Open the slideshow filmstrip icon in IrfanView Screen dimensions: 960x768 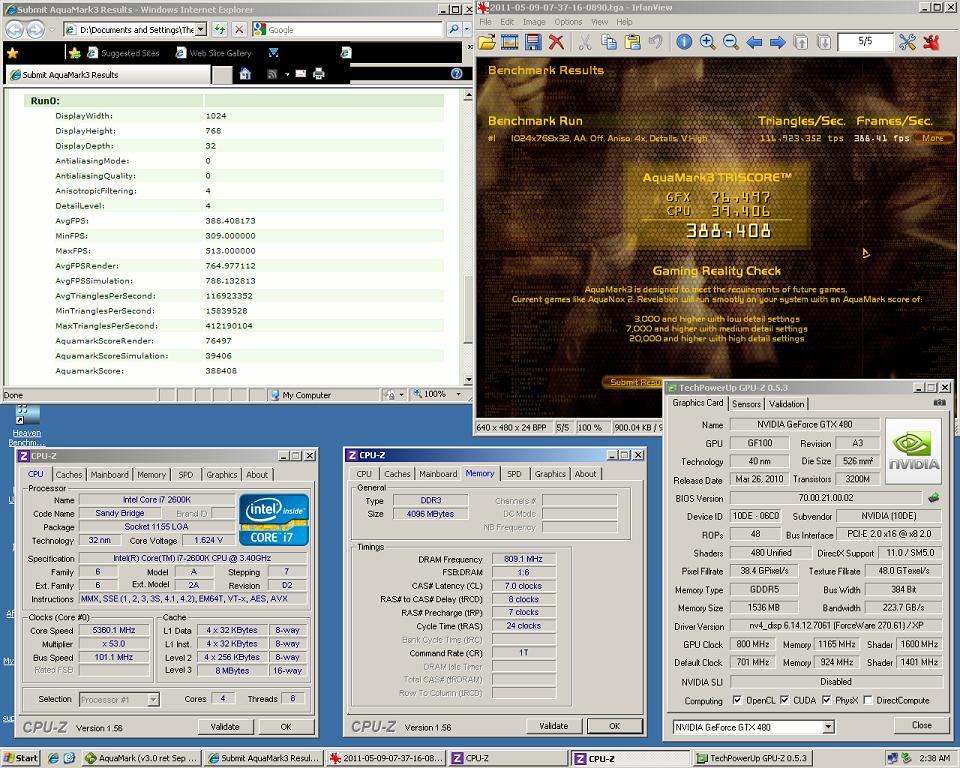coord(509,42)
